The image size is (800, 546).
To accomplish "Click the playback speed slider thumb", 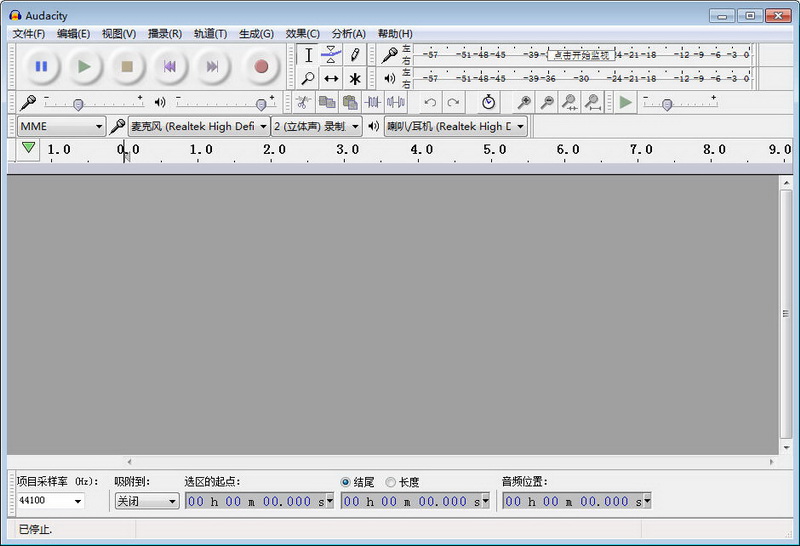I will coord(667,105).
